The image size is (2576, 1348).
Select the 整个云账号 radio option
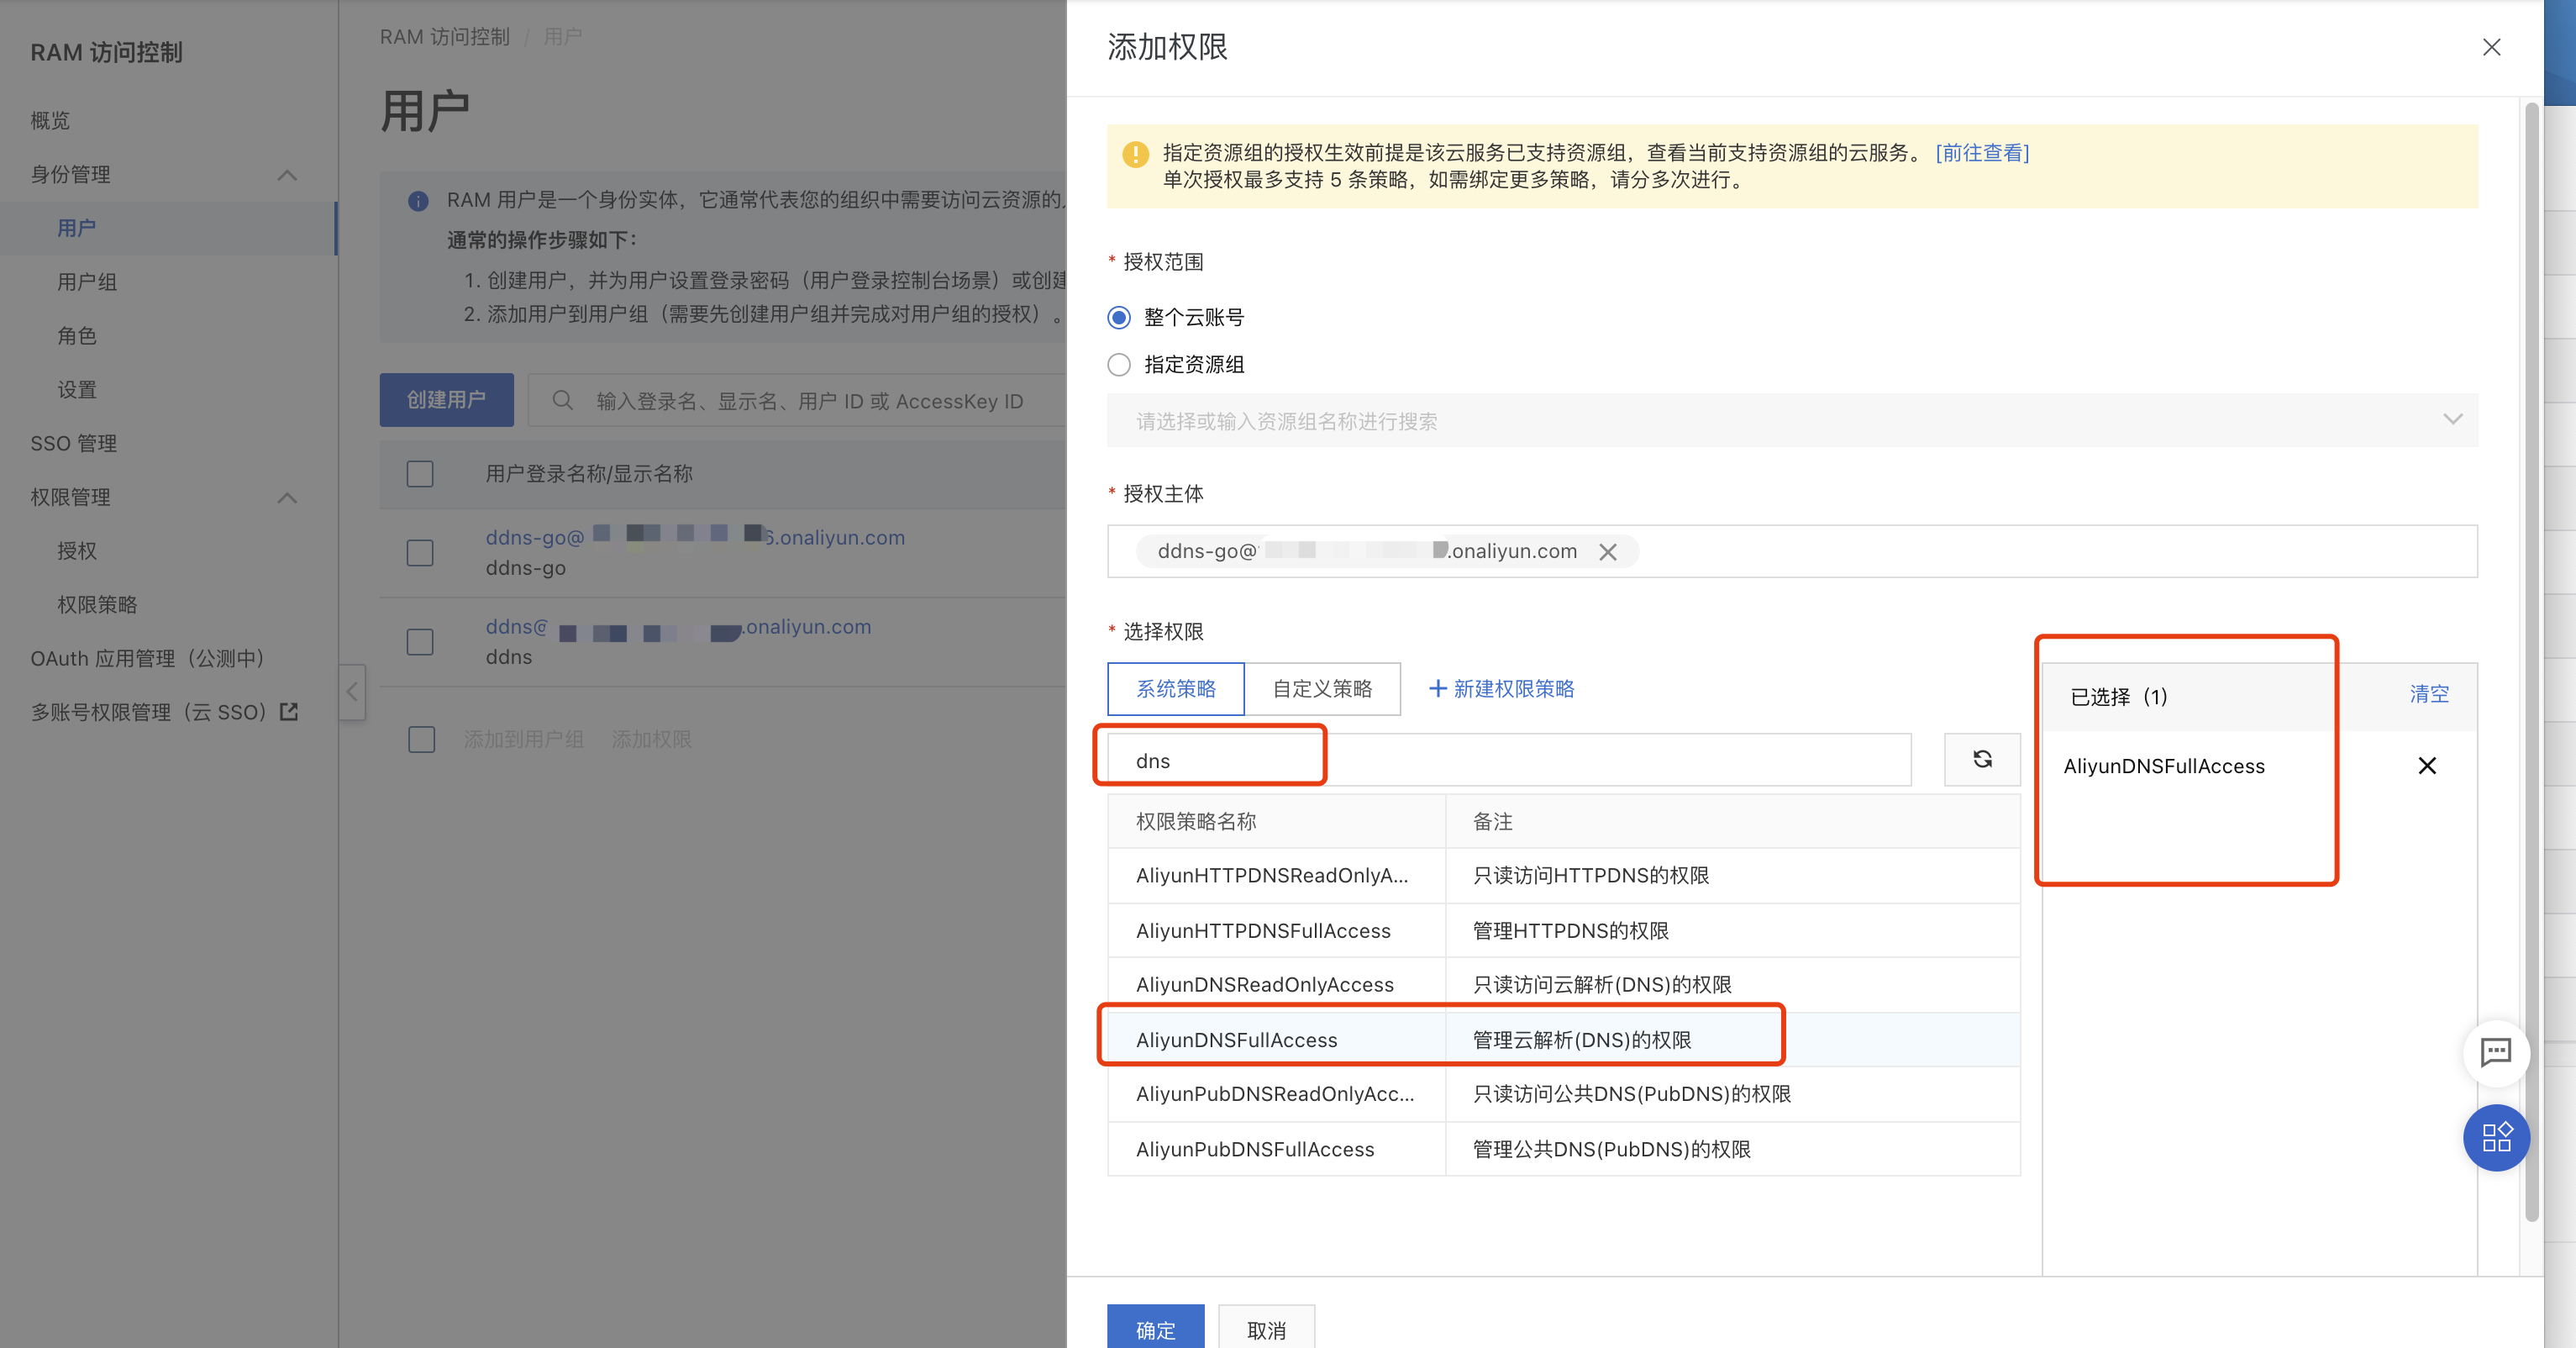tap(1119, 318)
